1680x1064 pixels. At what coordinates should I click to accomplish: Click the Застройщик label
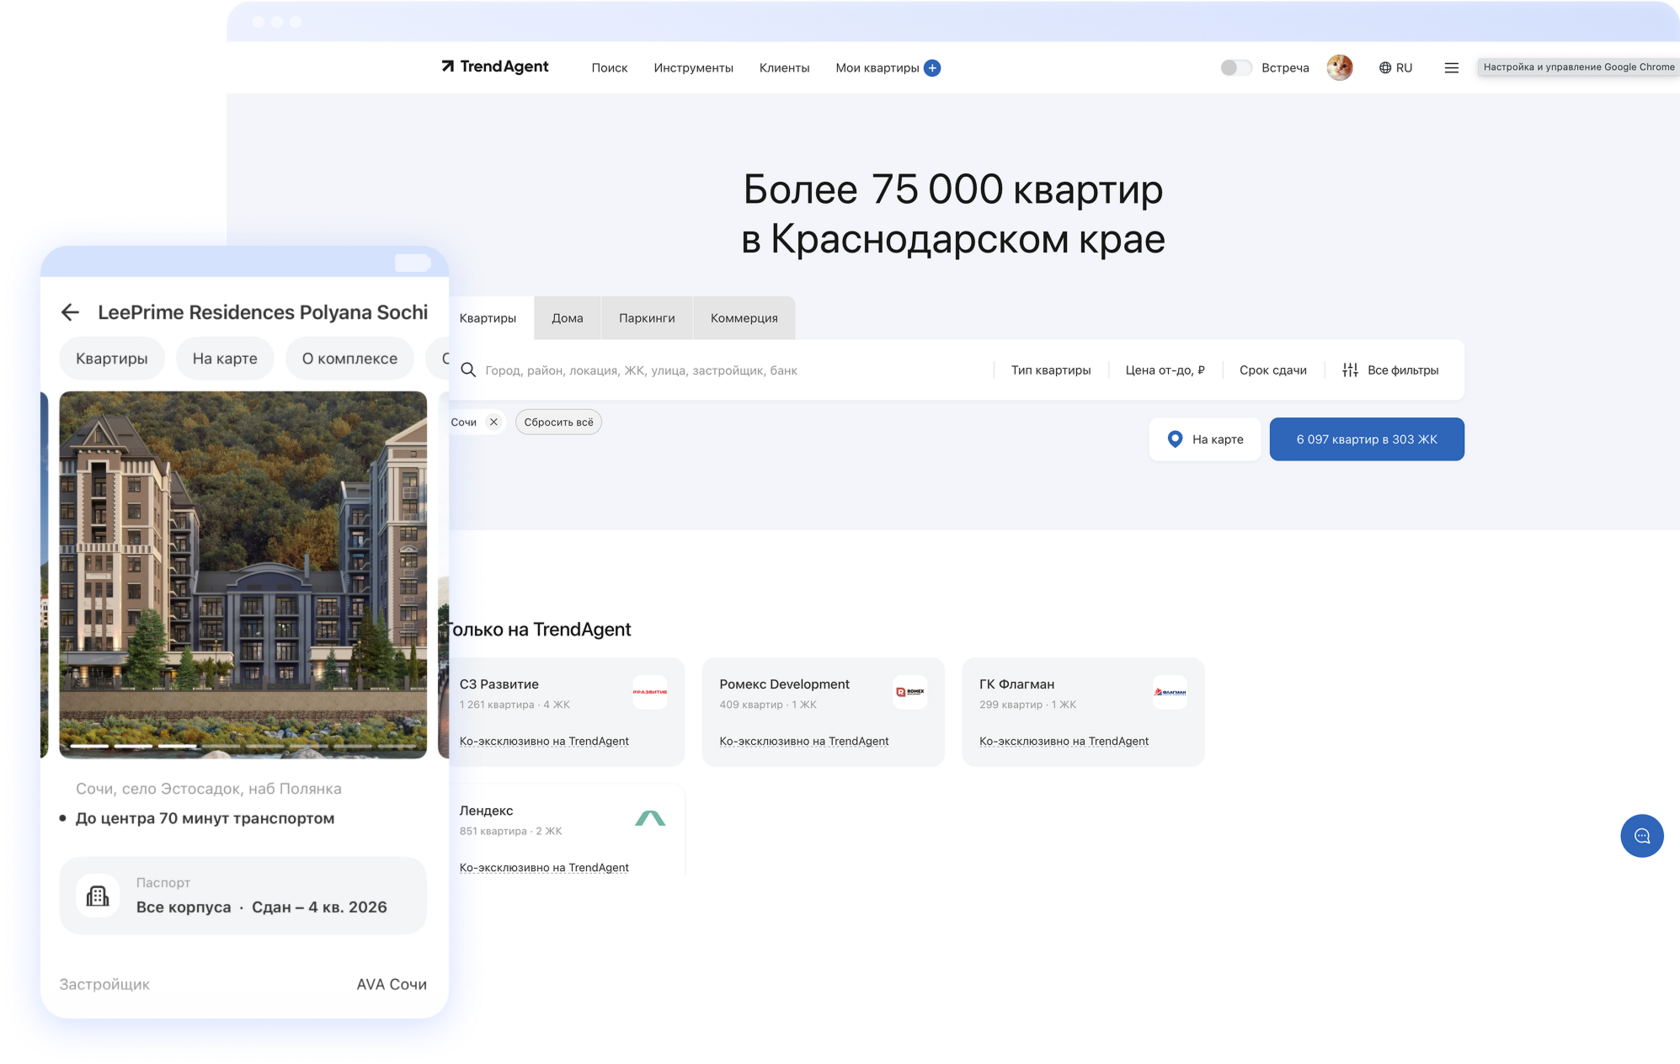pyautogui.click(x=105, y=984)
